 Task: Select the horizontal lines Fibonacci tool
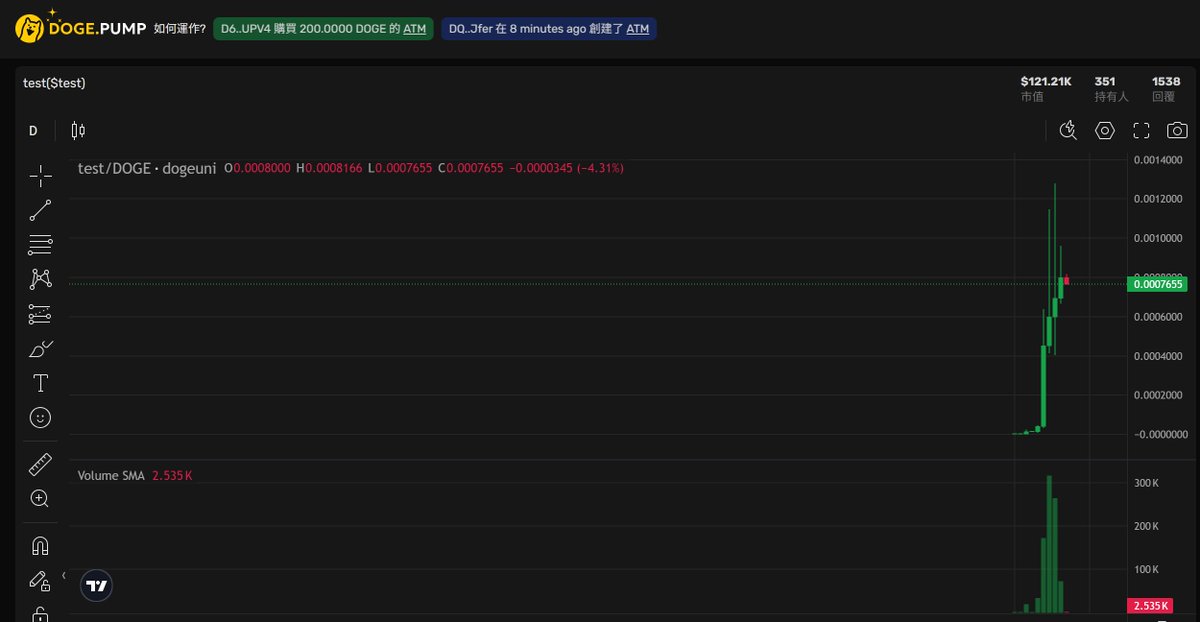point(40,245)
